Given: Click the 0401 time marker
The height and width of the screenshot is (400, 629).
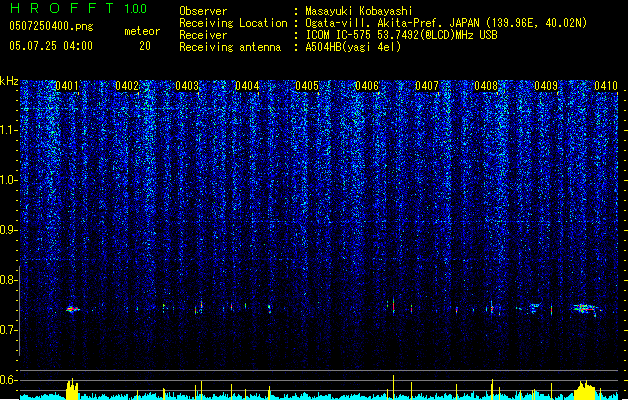Looking at the screenshot, I should point(67,86).
